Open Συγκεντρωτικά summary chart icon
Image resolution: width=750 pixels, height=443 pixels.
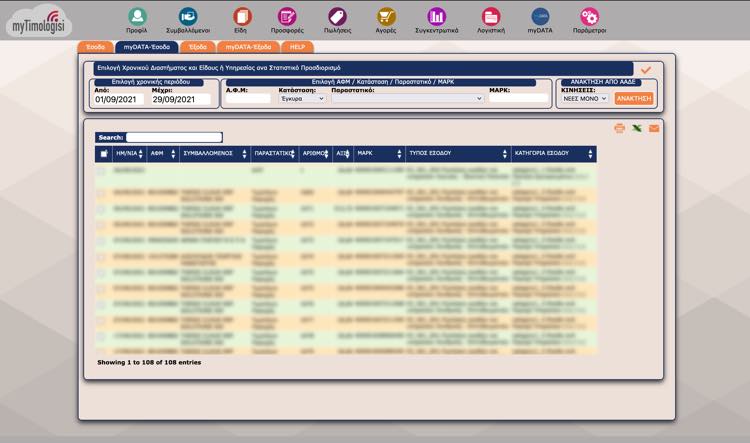[437, 17]
